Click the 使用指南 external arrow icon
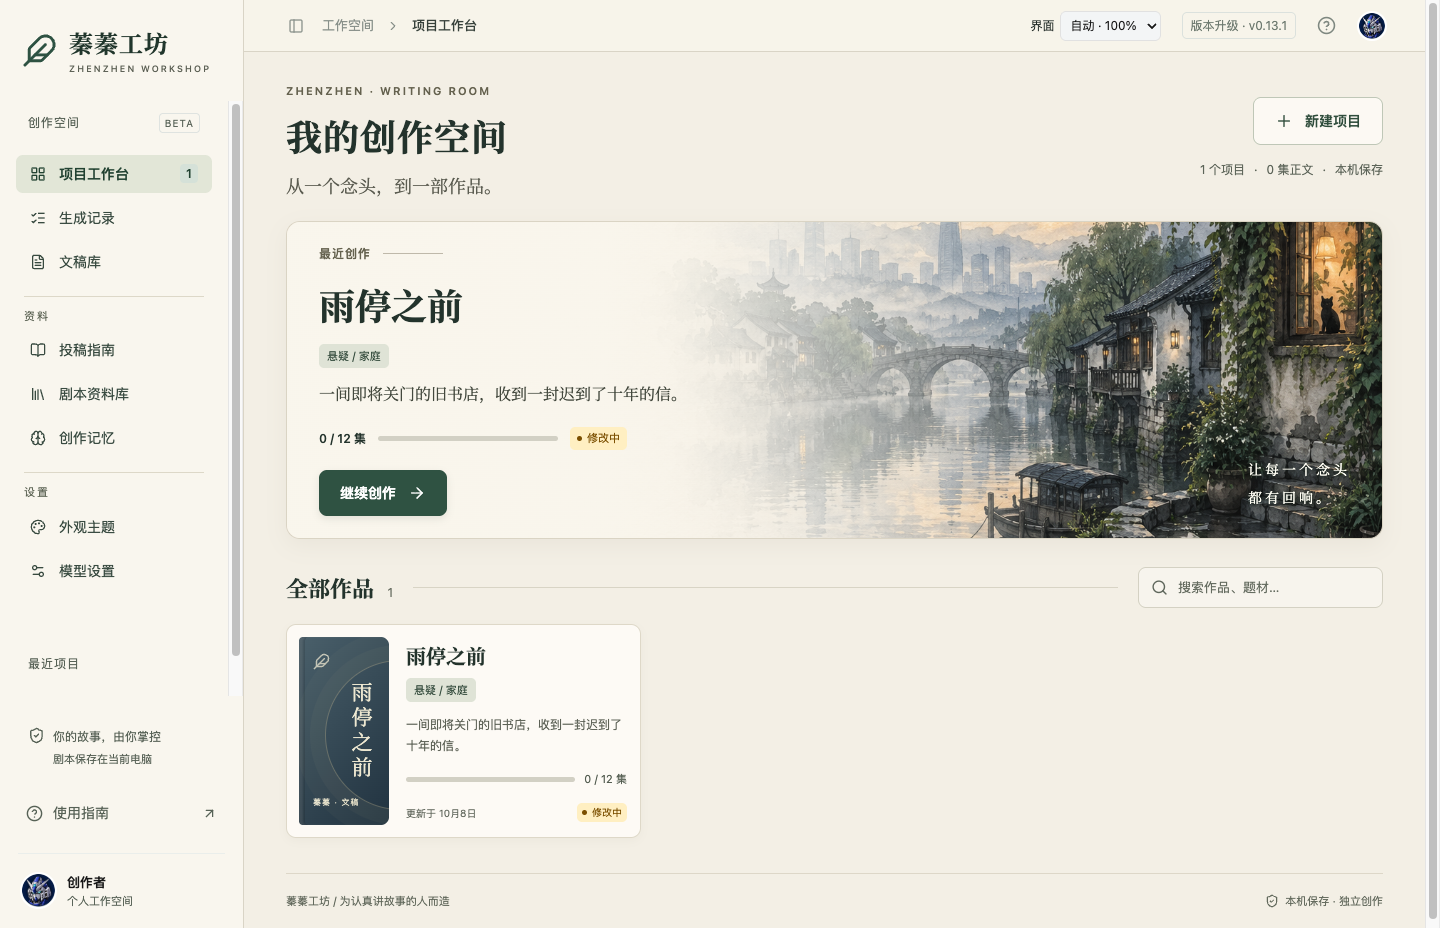 pyautogui.click(x=209, y=813)
